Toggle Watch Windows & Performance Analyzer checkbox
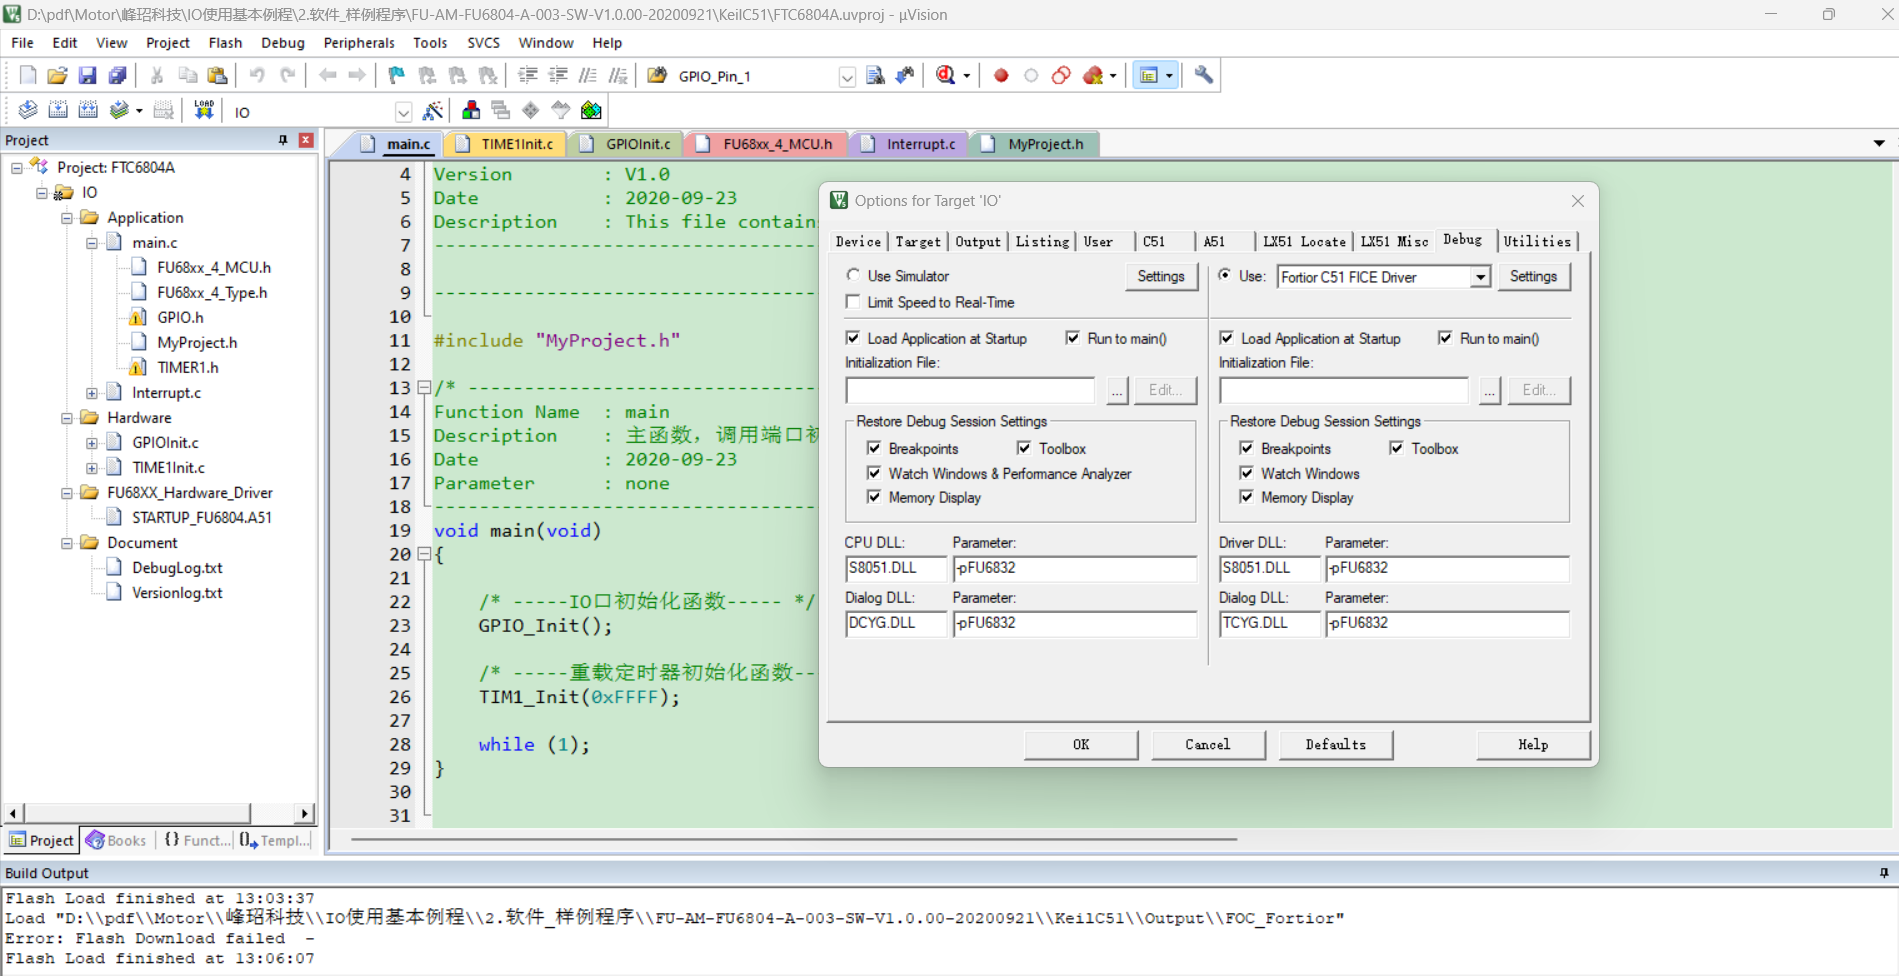Screen dimensions: 1899x976 874,473
